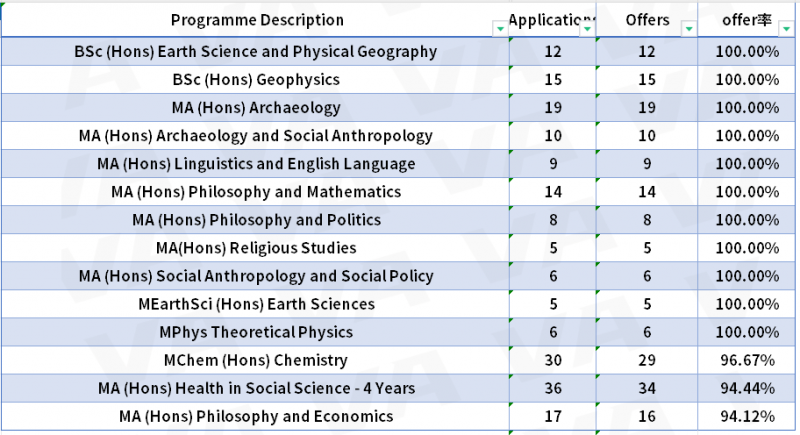Select MA (Hons) Philosophy and Politics cell
Screen dimensions: 800x435
point(255,220)
